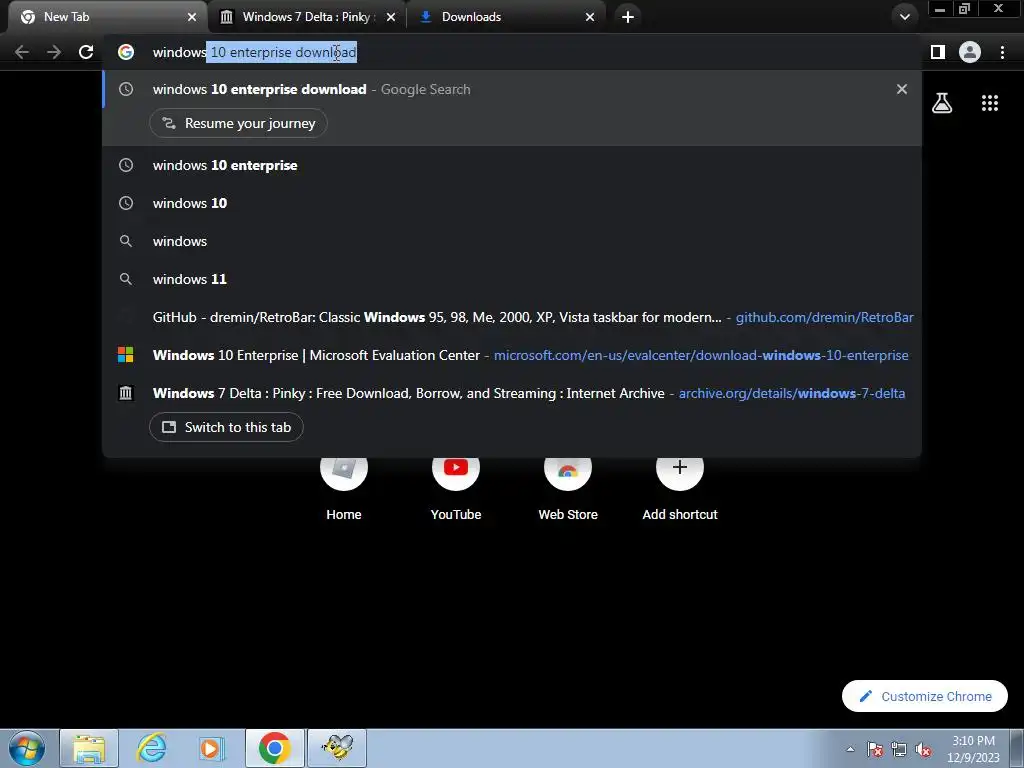Viewport: 1024px width, 768px height.
Task: Open the tab search dropdown arrow
Action: coord(904,17)
